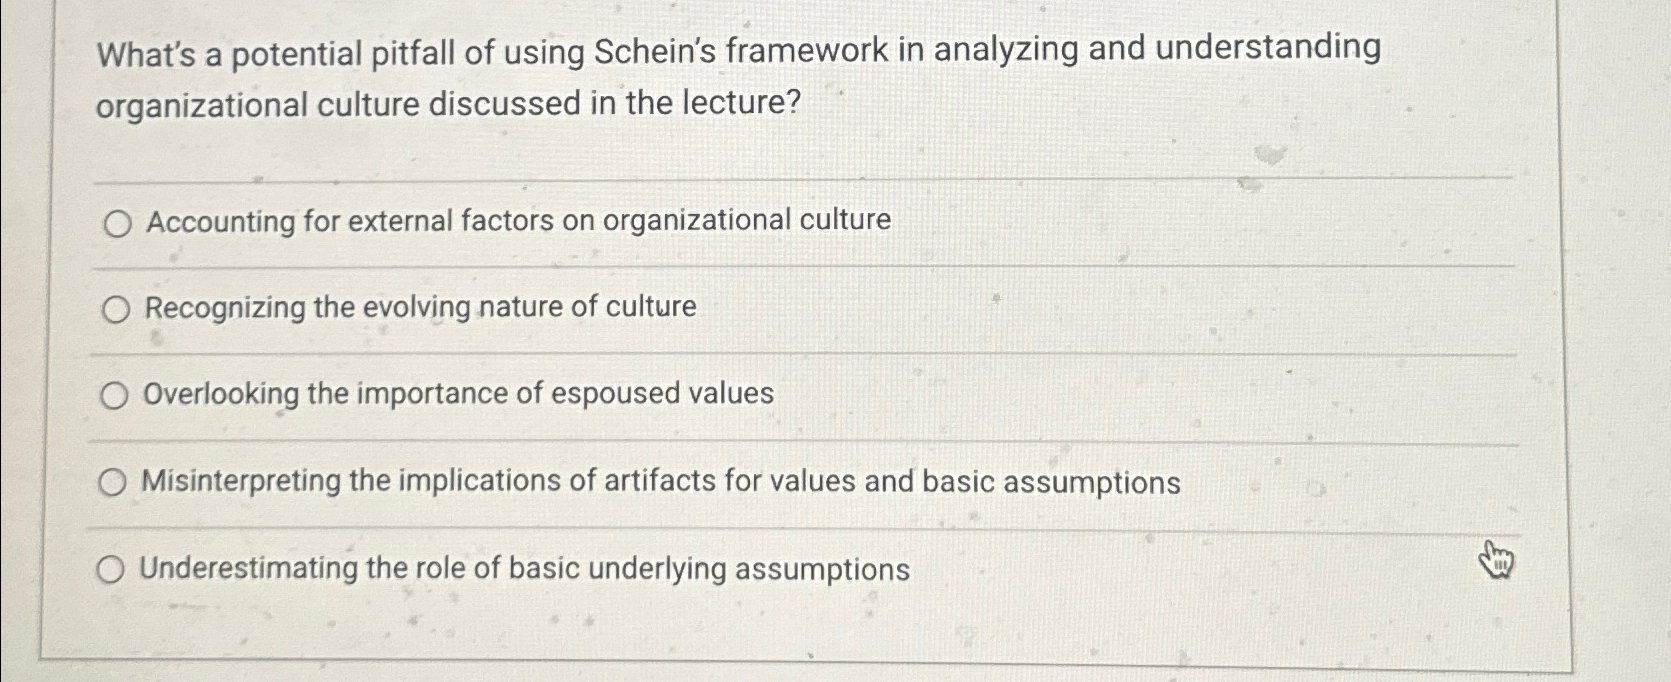Click the text "Overlooking the importance of espoused values"
Image resolution: width=1671 pixels, height=682 pixels.
[x=456, y=394]
